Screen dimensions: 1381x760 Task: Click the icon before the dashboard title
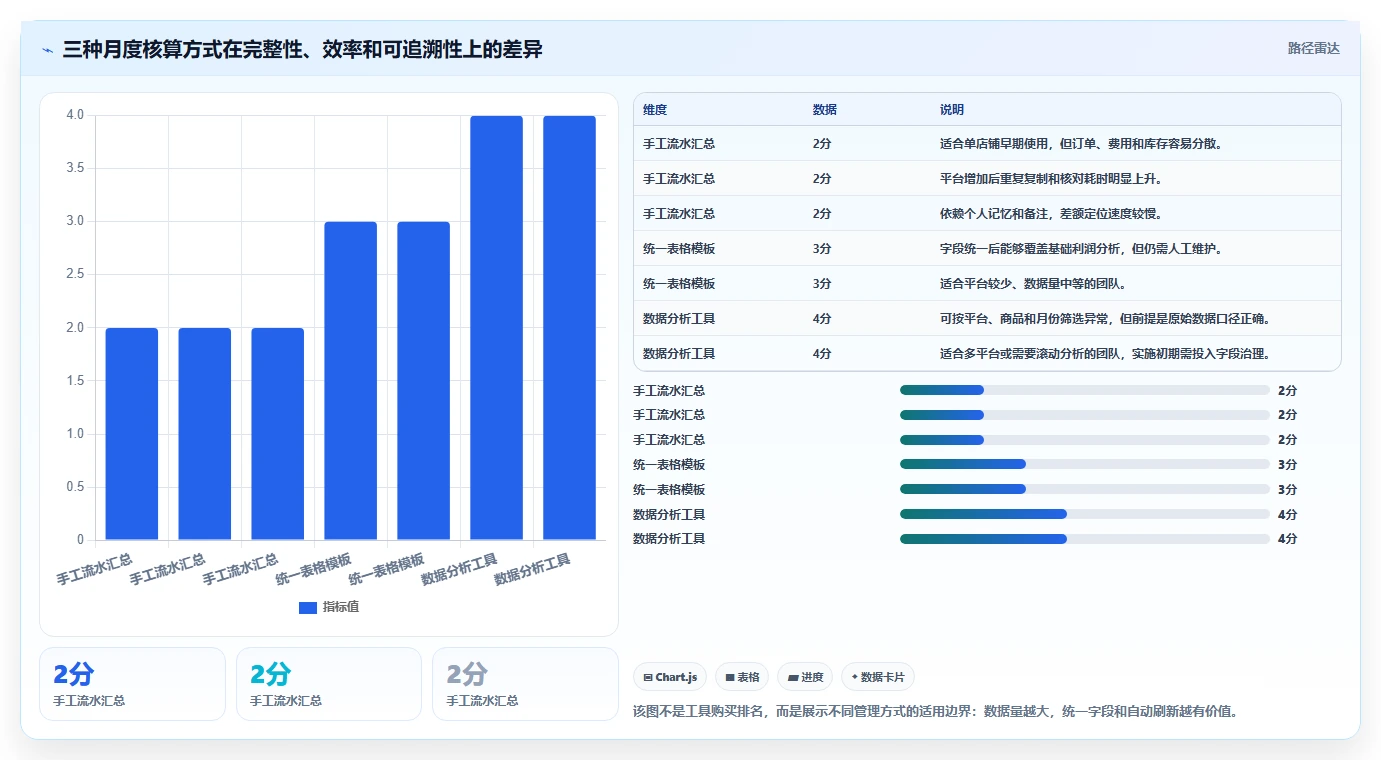coord(48,49)
